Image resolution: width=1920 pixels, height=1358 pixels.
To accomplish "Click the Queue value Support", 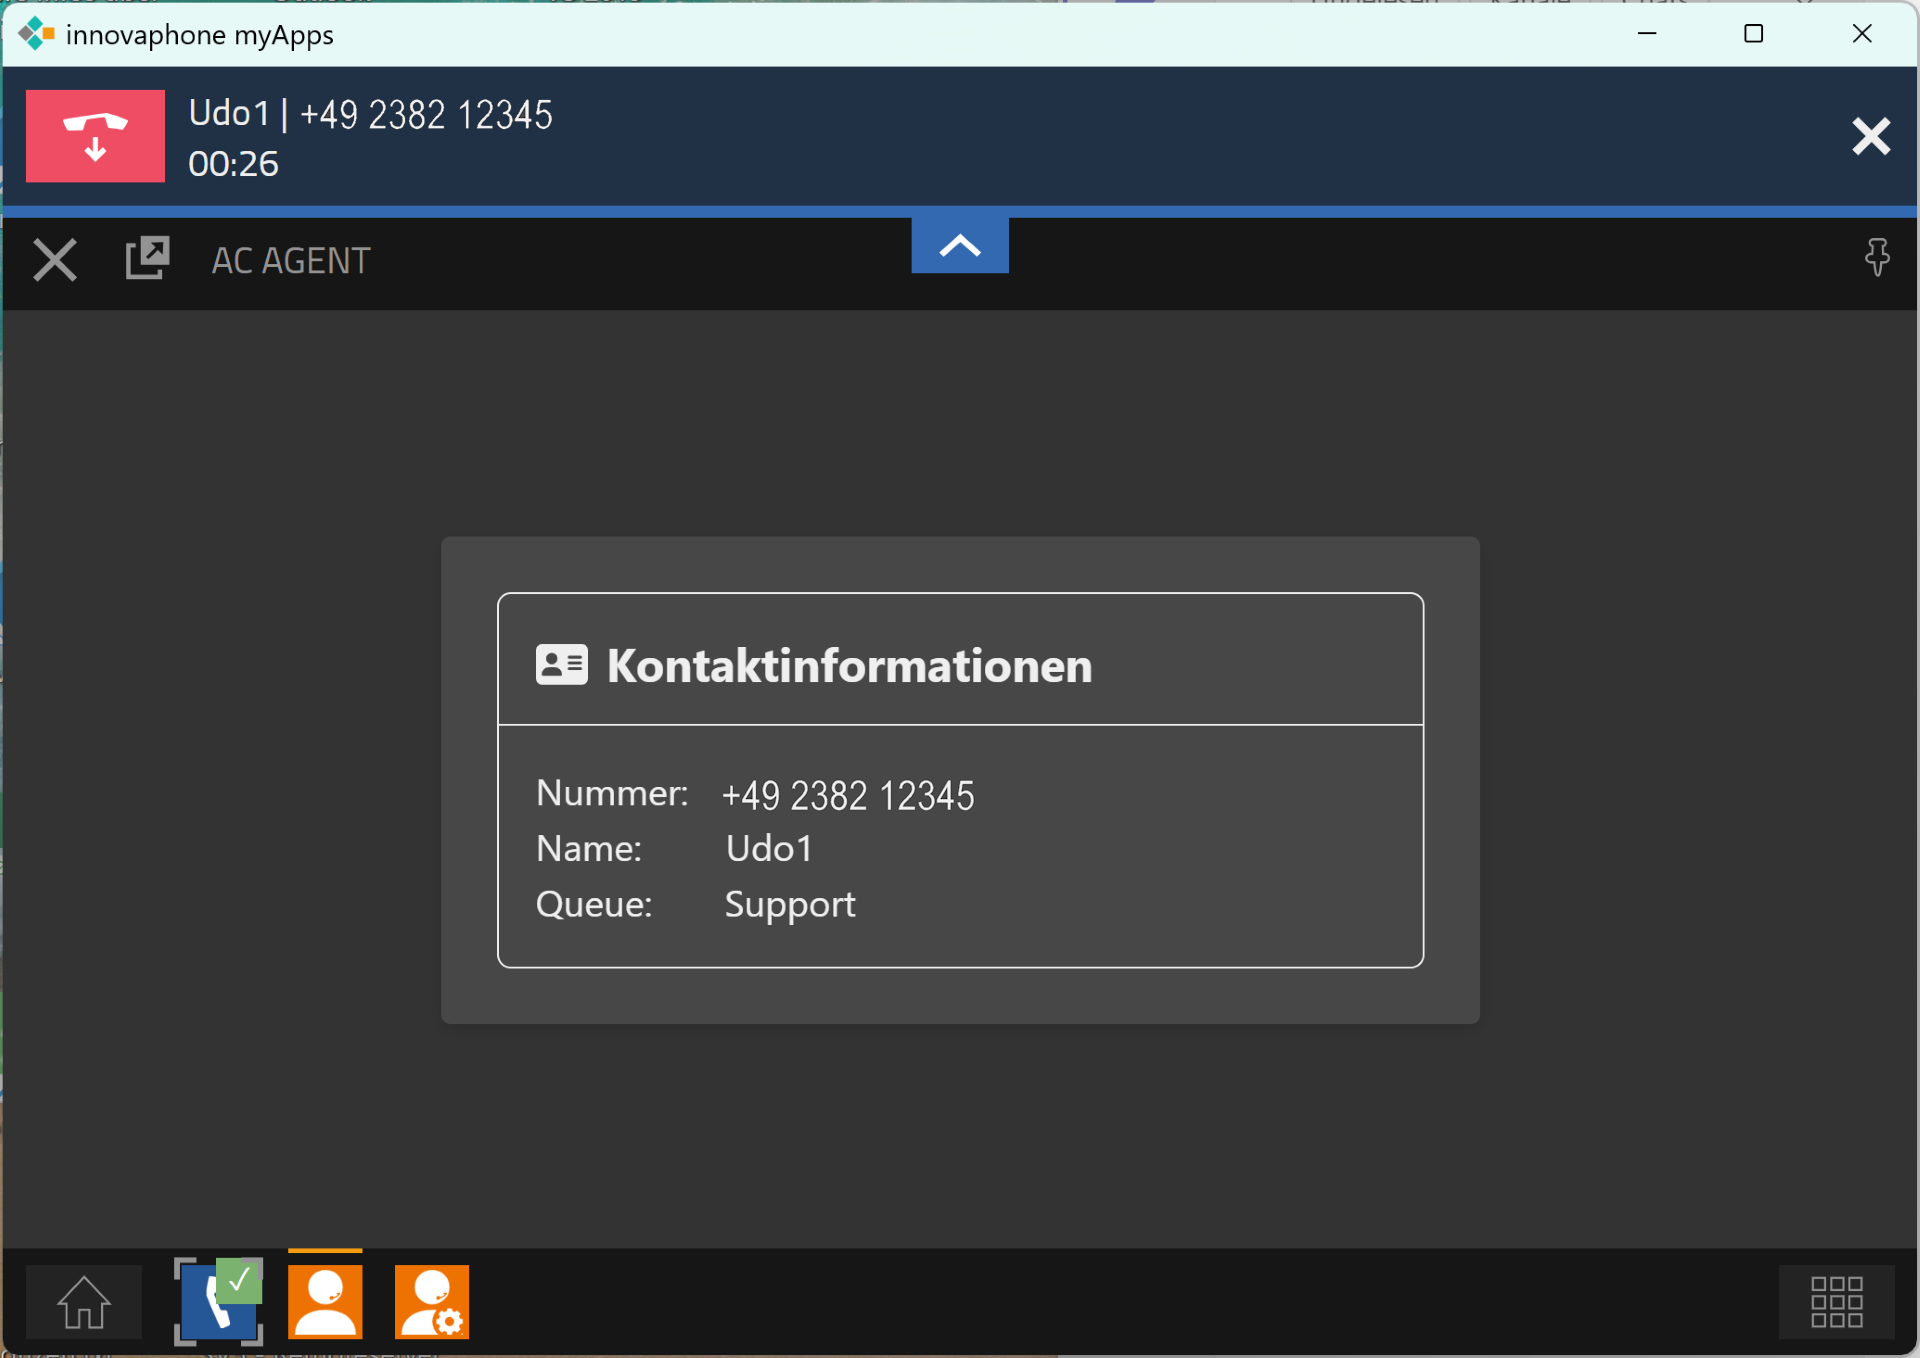I will [x=789, y=904].
